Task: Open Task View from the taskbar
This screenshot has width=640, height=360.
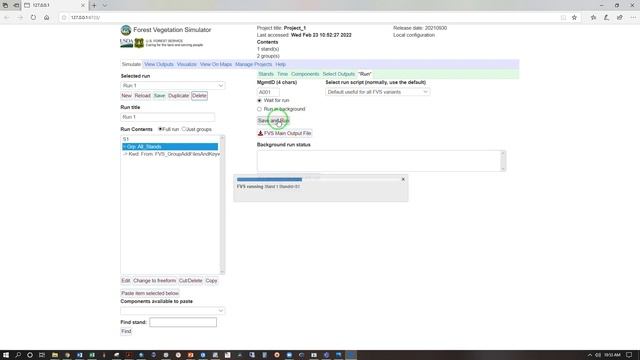Action: pos(42,355)
